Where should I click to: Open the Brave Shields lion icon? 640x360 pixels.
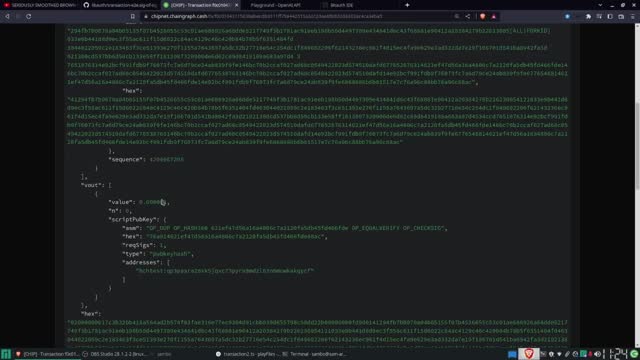[483, 16]
